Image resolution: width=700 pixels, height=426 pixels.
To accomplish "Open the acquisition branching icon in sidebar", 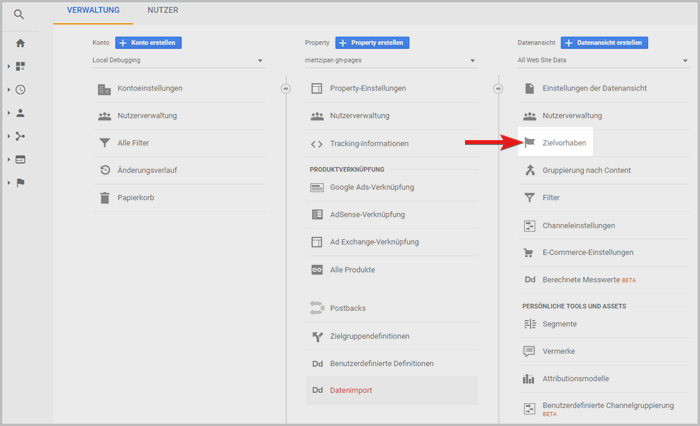I will pyautogui.click(x=20, y=136).
